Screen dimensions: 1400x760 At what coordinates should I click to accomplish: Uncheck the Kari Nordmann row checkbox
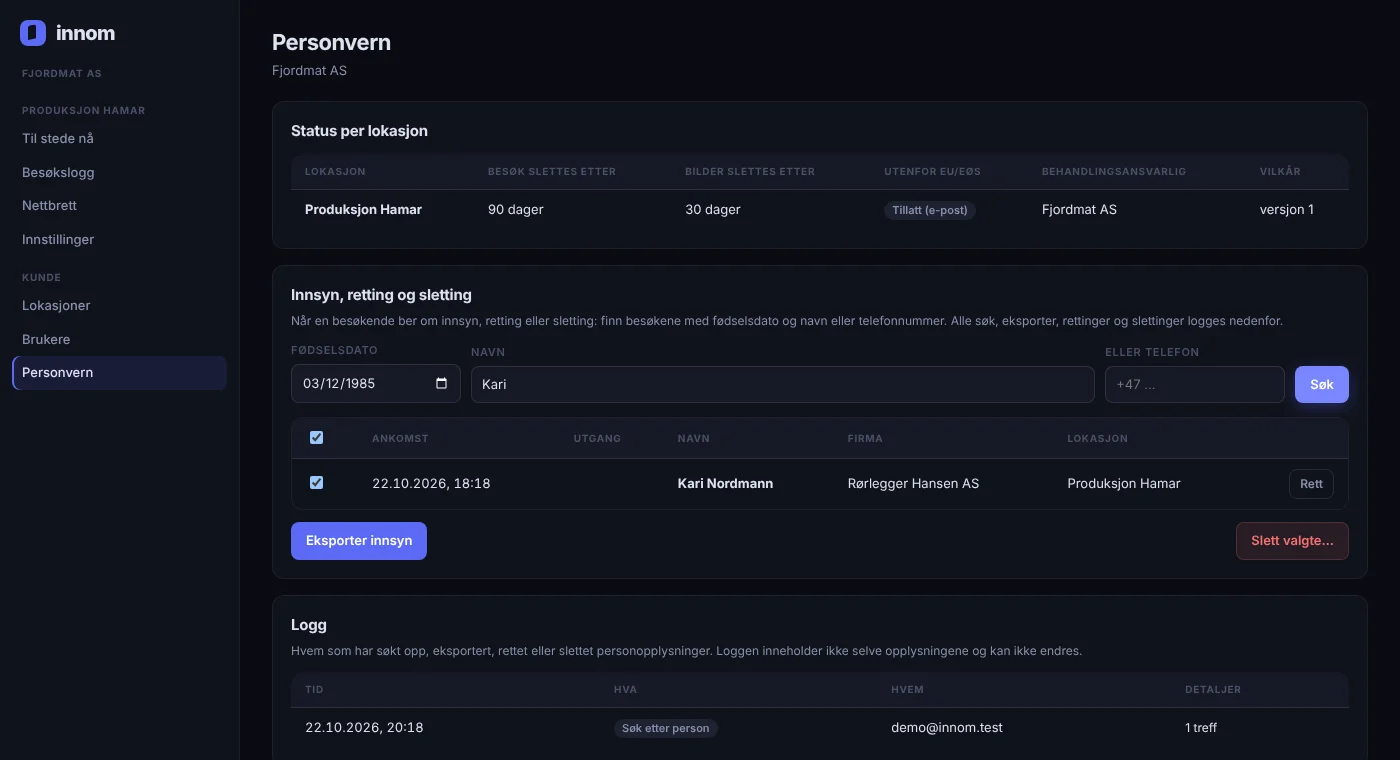[316, 483]
